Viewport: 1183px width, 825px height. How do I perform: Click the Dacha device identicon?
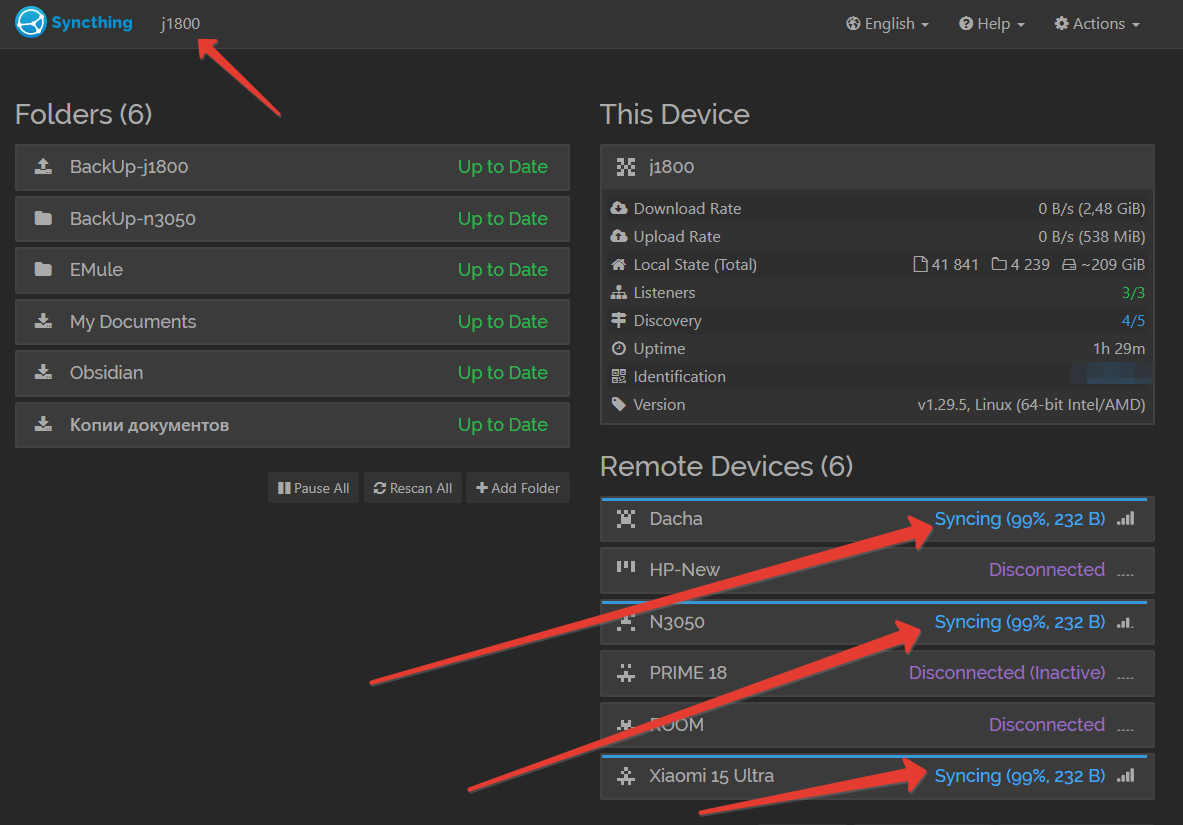click(x=625, y=519)
